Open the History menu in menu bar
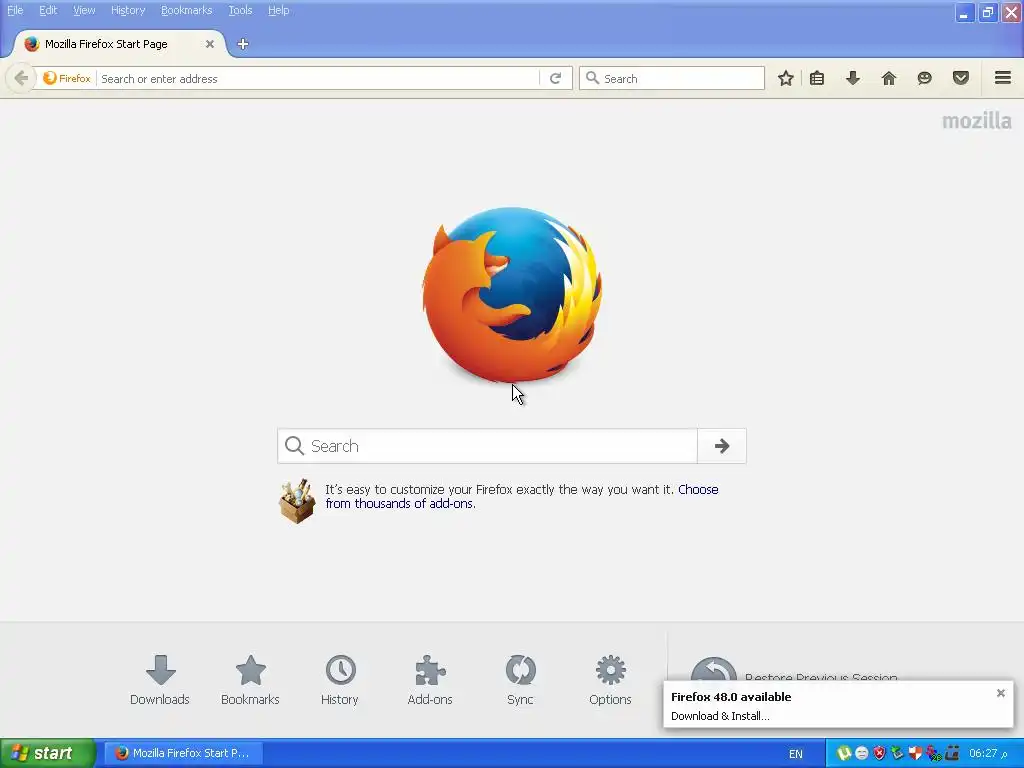The image size is (1024, 768). pyautogui.click(x=128, y=10)
